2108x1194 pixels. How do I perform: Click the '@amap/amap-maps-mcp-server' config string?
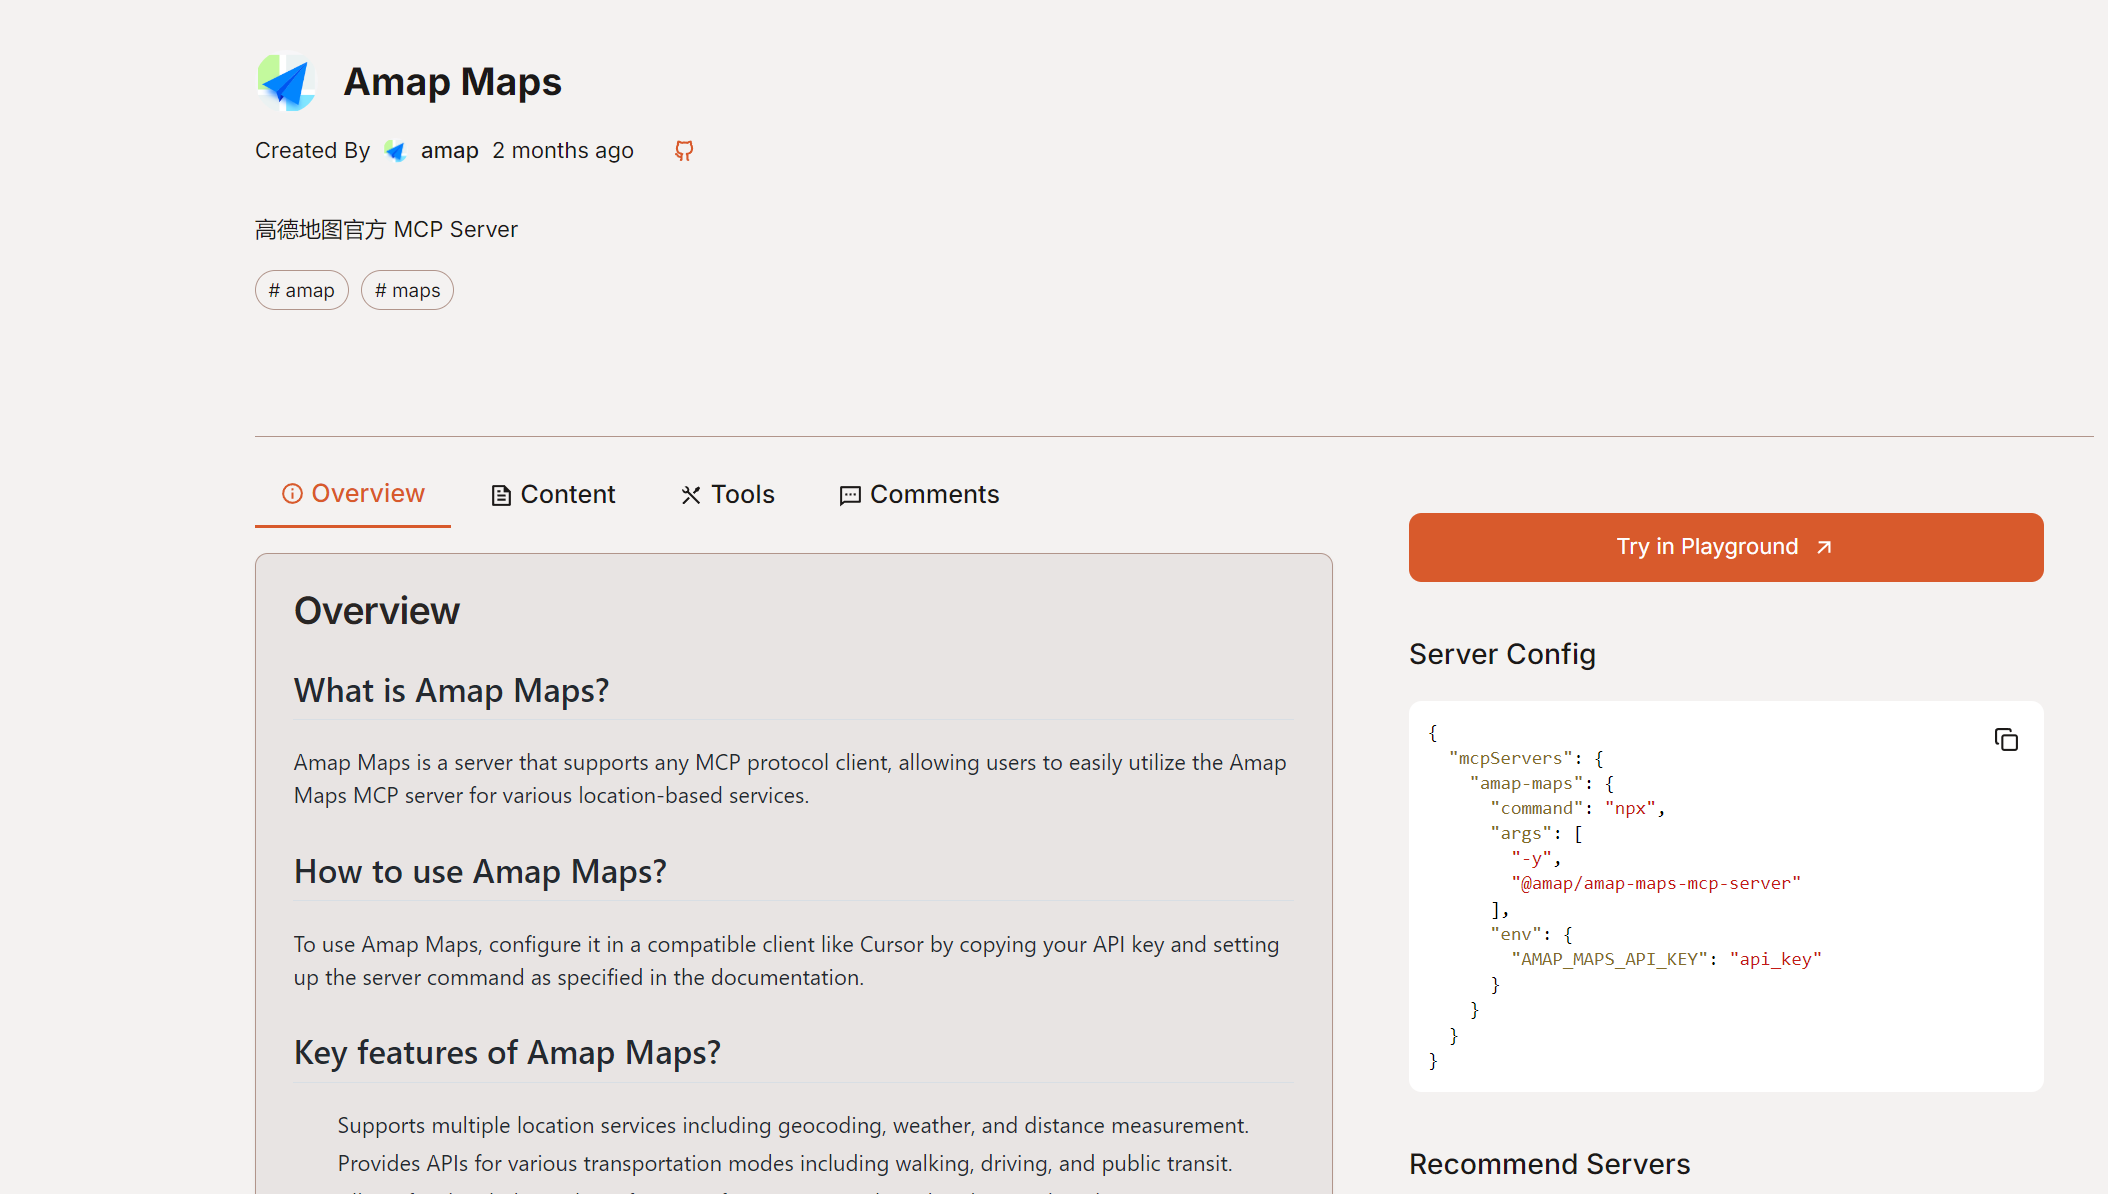click(x=1656, y=884)
